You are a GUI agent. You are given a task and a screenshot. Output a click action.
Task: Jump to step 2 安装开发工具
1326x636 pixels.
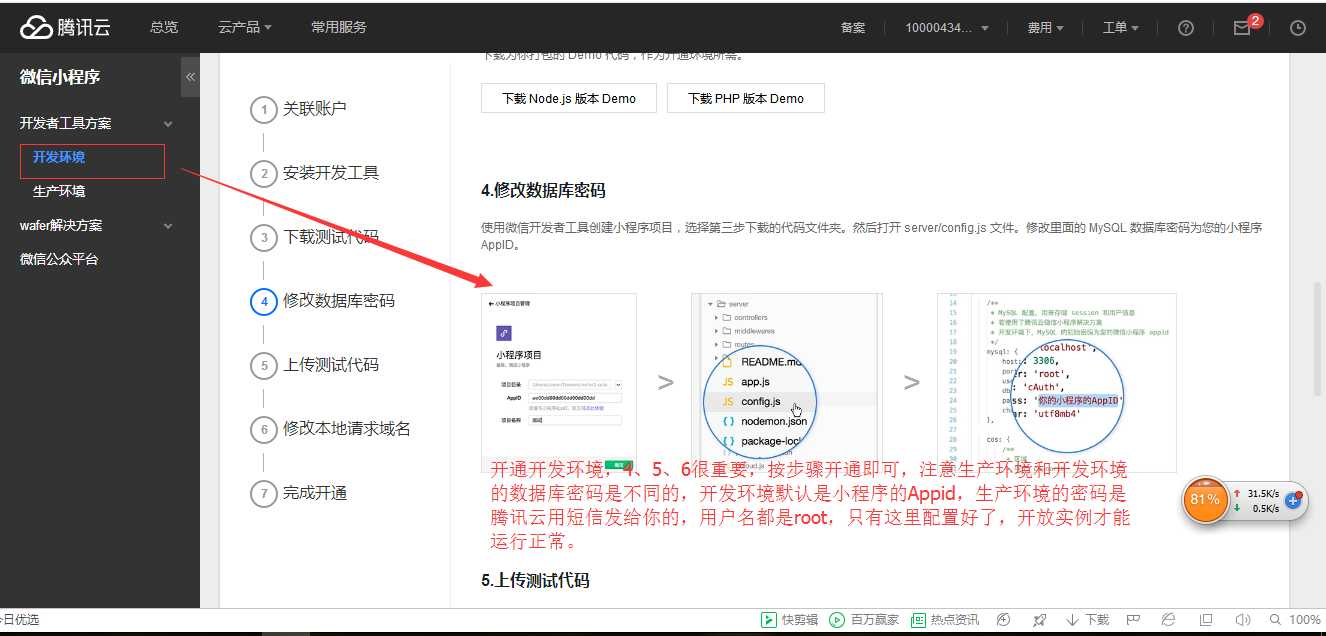[315, 173]
